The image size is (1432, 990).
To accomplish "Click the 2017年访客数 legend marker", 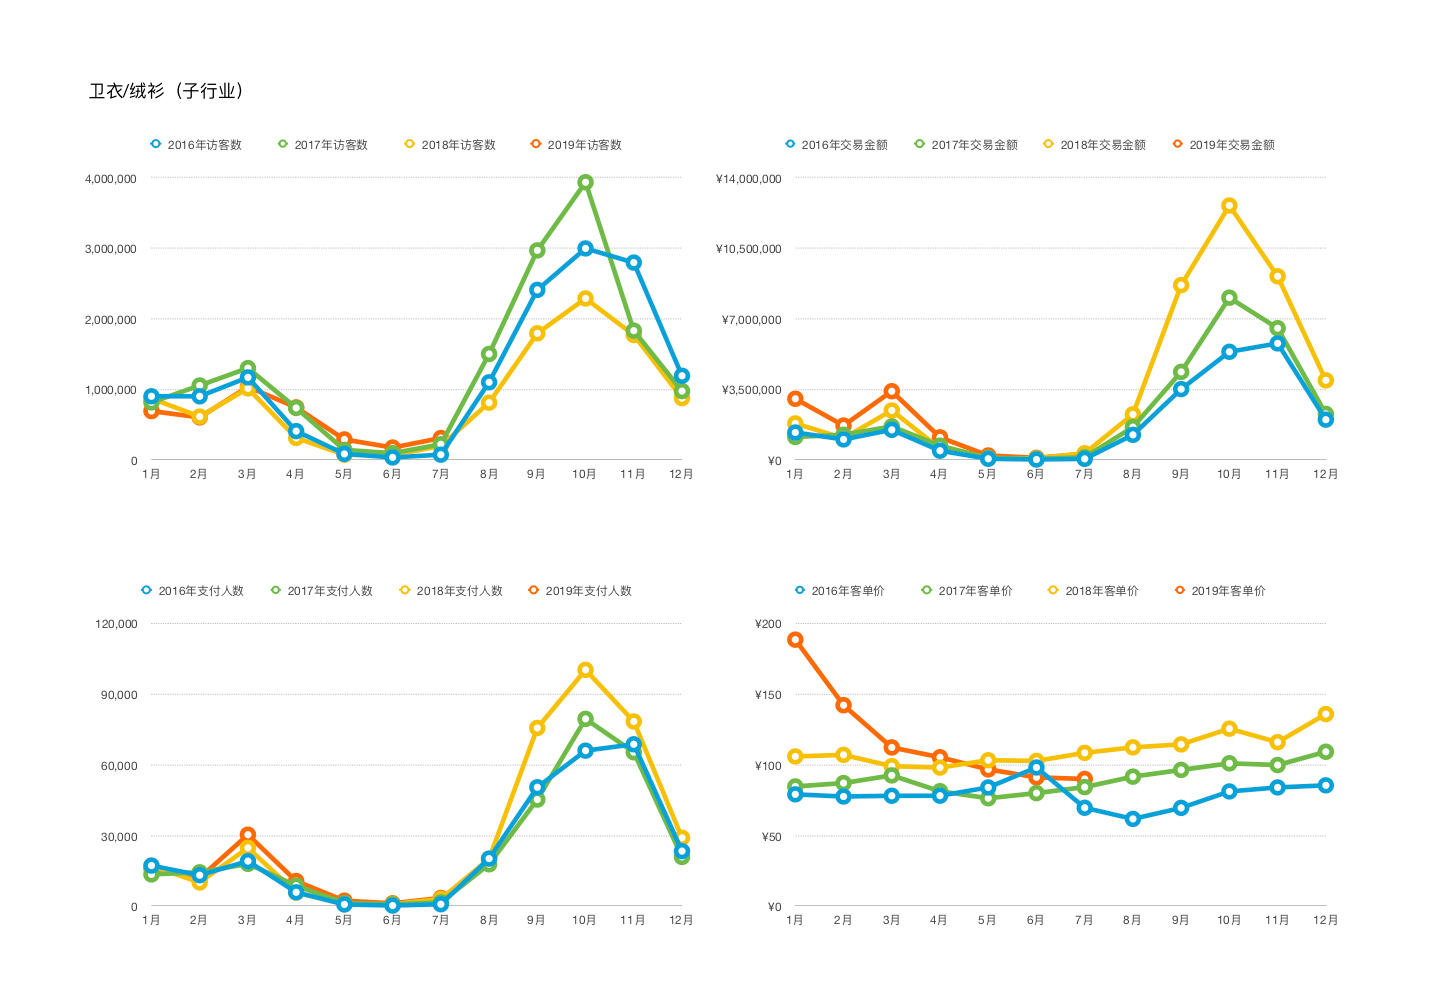I will [x=283, y=144].
